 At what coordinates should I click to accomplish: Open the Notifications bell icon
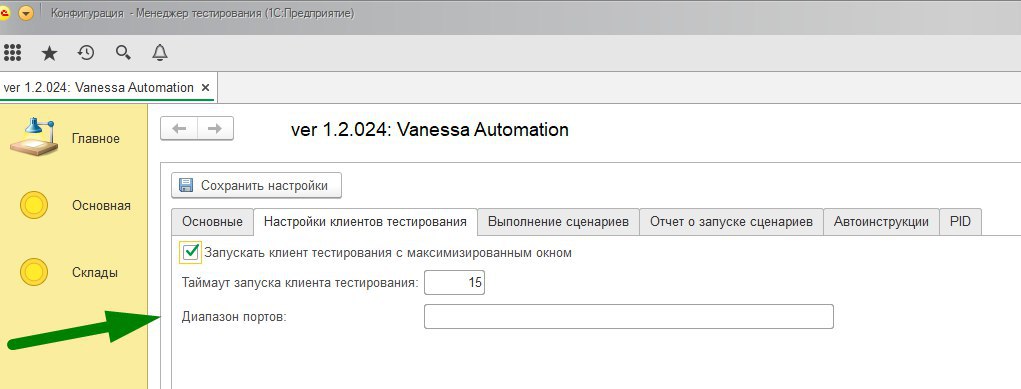click(x=160, y=53)
